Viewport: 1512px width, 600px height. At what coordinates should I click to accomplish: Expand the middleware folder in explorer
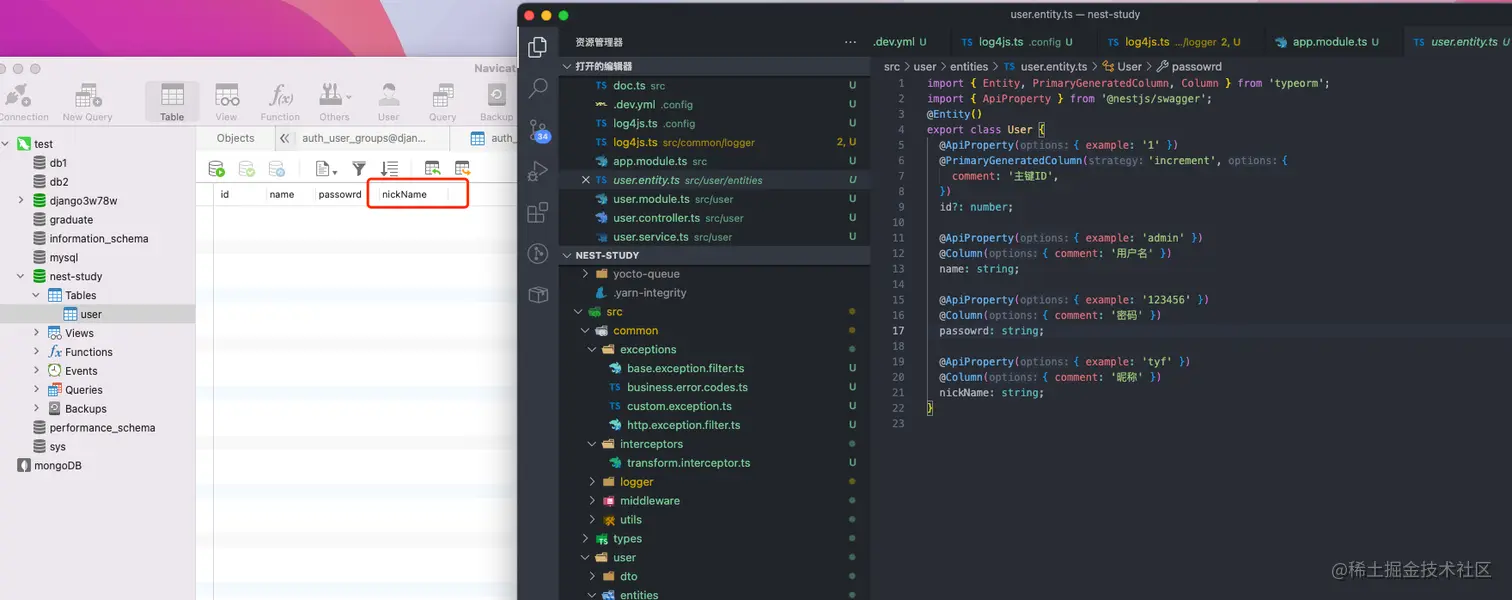592,501
